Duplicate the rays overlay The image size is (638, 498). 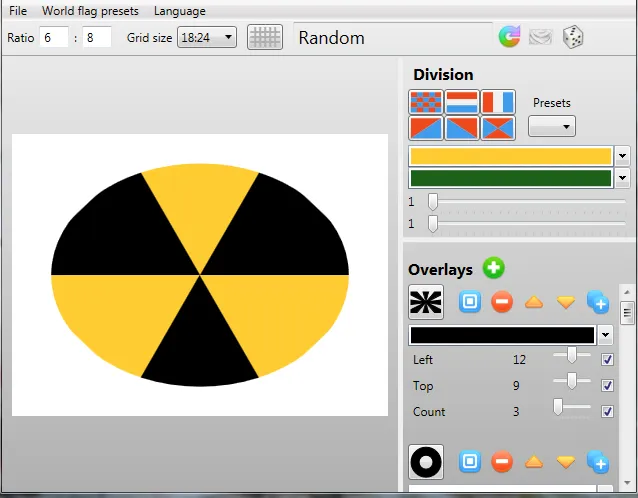[598, 302]
